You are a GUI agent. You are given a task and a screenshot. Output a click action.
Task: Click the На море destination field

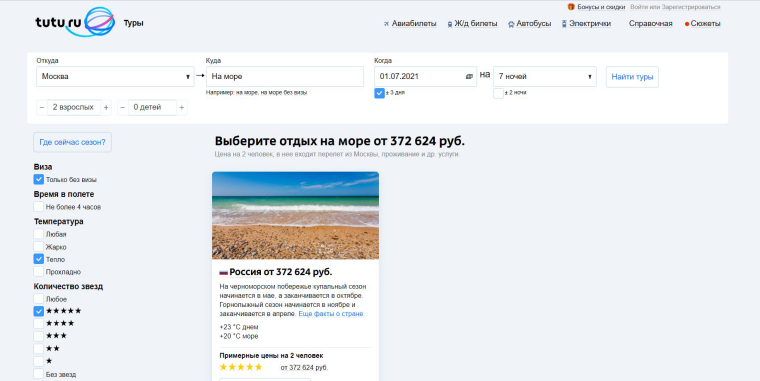tap(285, 77)
